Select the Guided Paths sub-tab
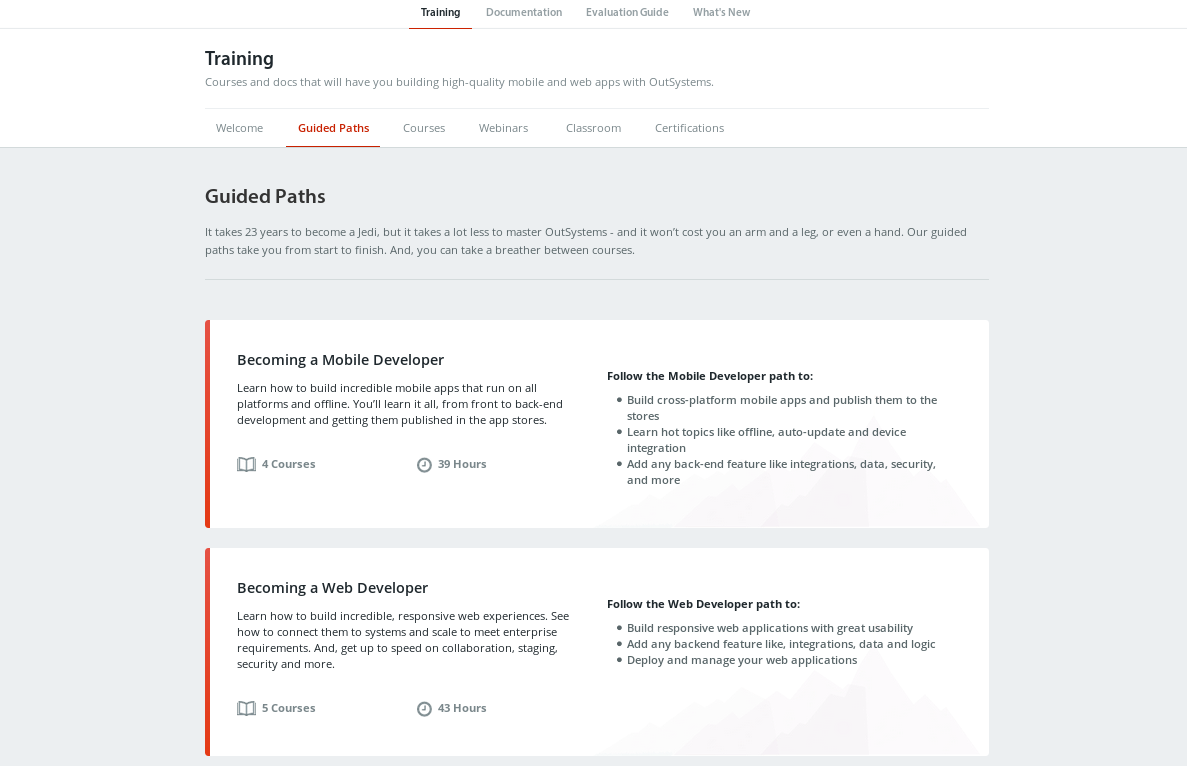This screenshot has width=1187, height=766. [x=333, y=128]
